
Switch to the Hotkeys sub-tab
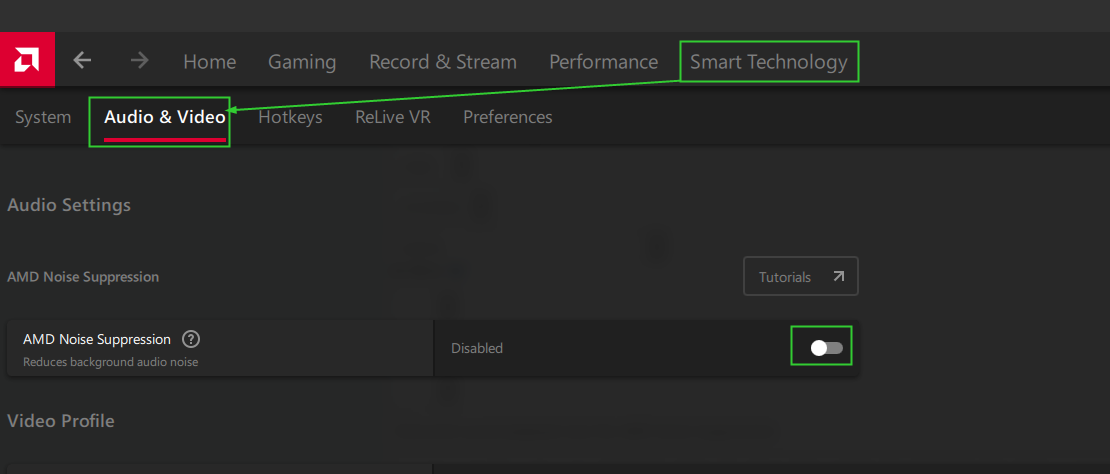[290, 117]
